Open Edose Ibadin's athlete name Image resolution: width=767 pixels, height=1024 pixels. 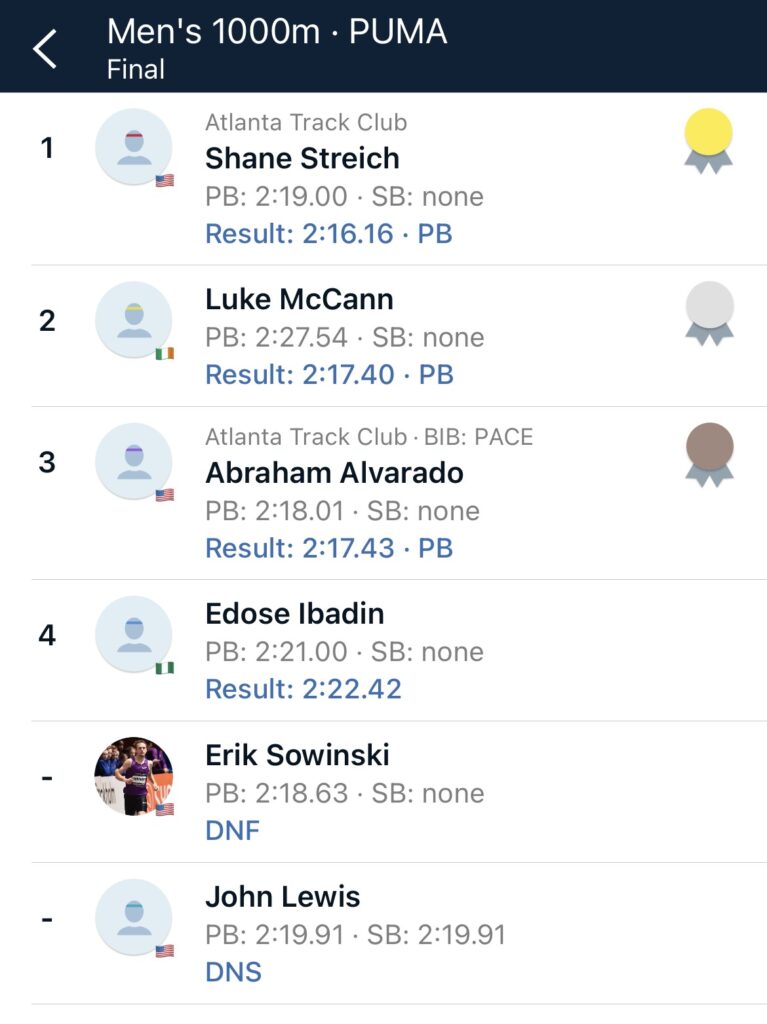click(295, 614)
